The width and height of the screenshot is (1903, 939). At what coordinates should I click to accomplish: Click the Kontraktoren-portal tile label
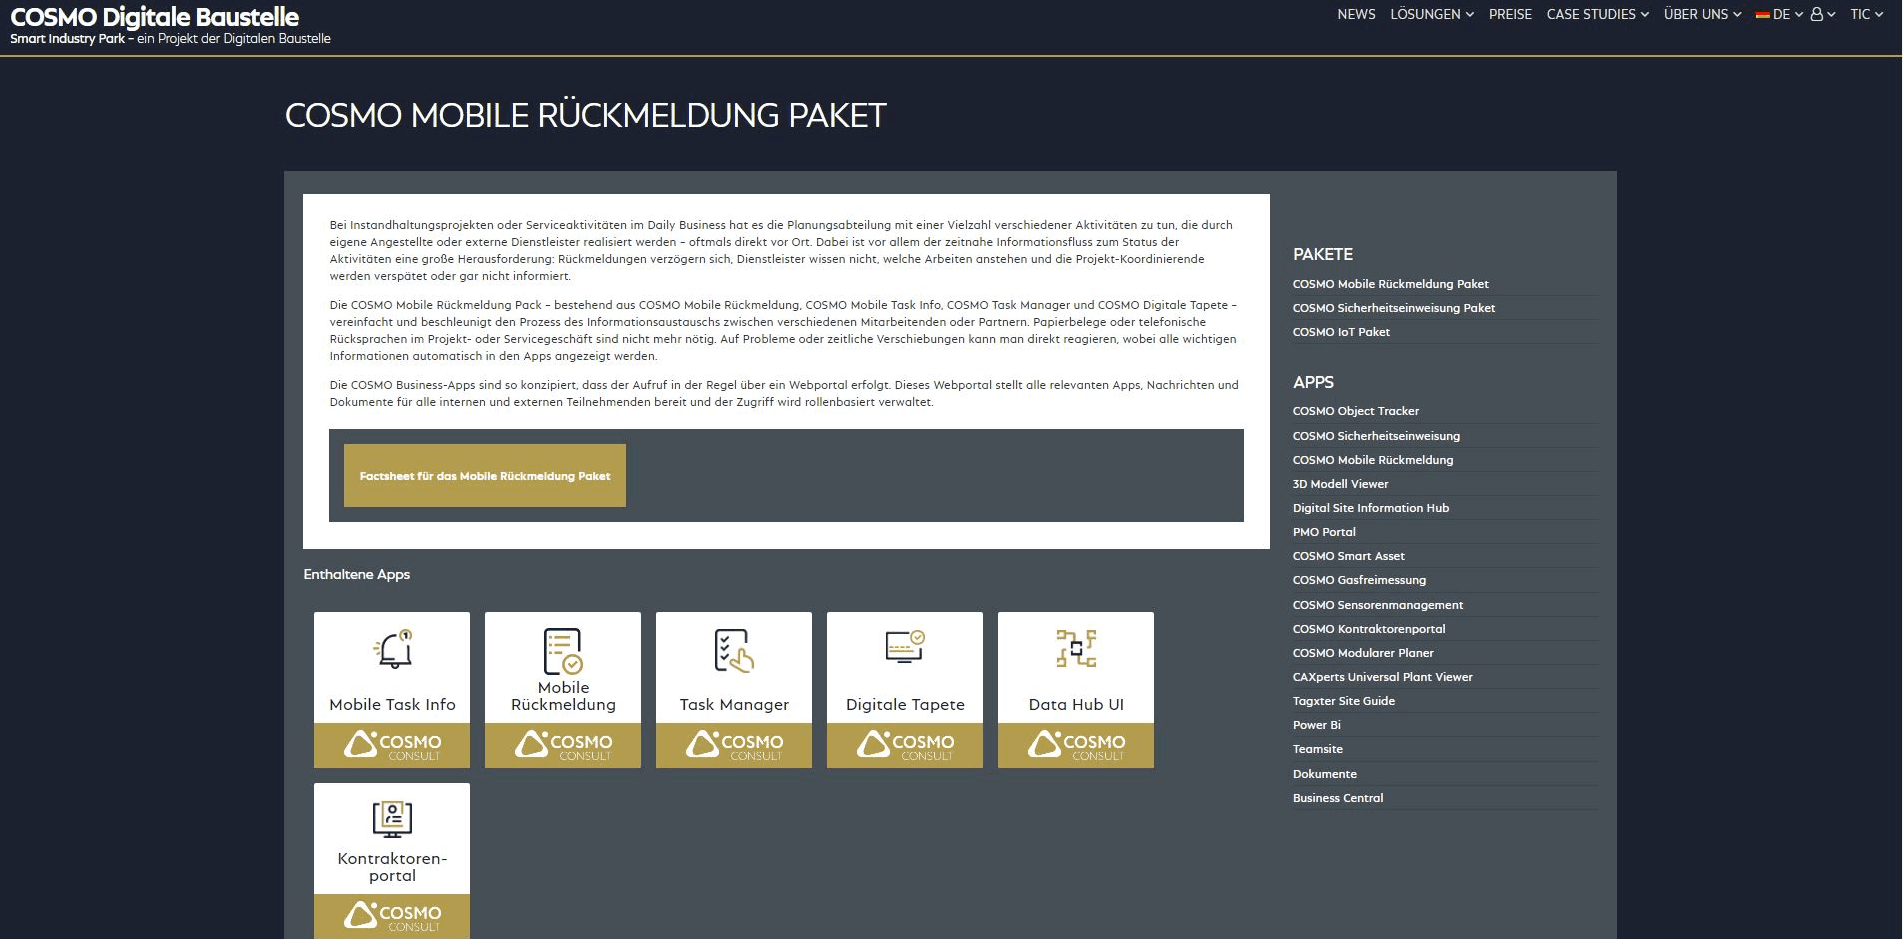pyautogui.click(x=392, y=867)
